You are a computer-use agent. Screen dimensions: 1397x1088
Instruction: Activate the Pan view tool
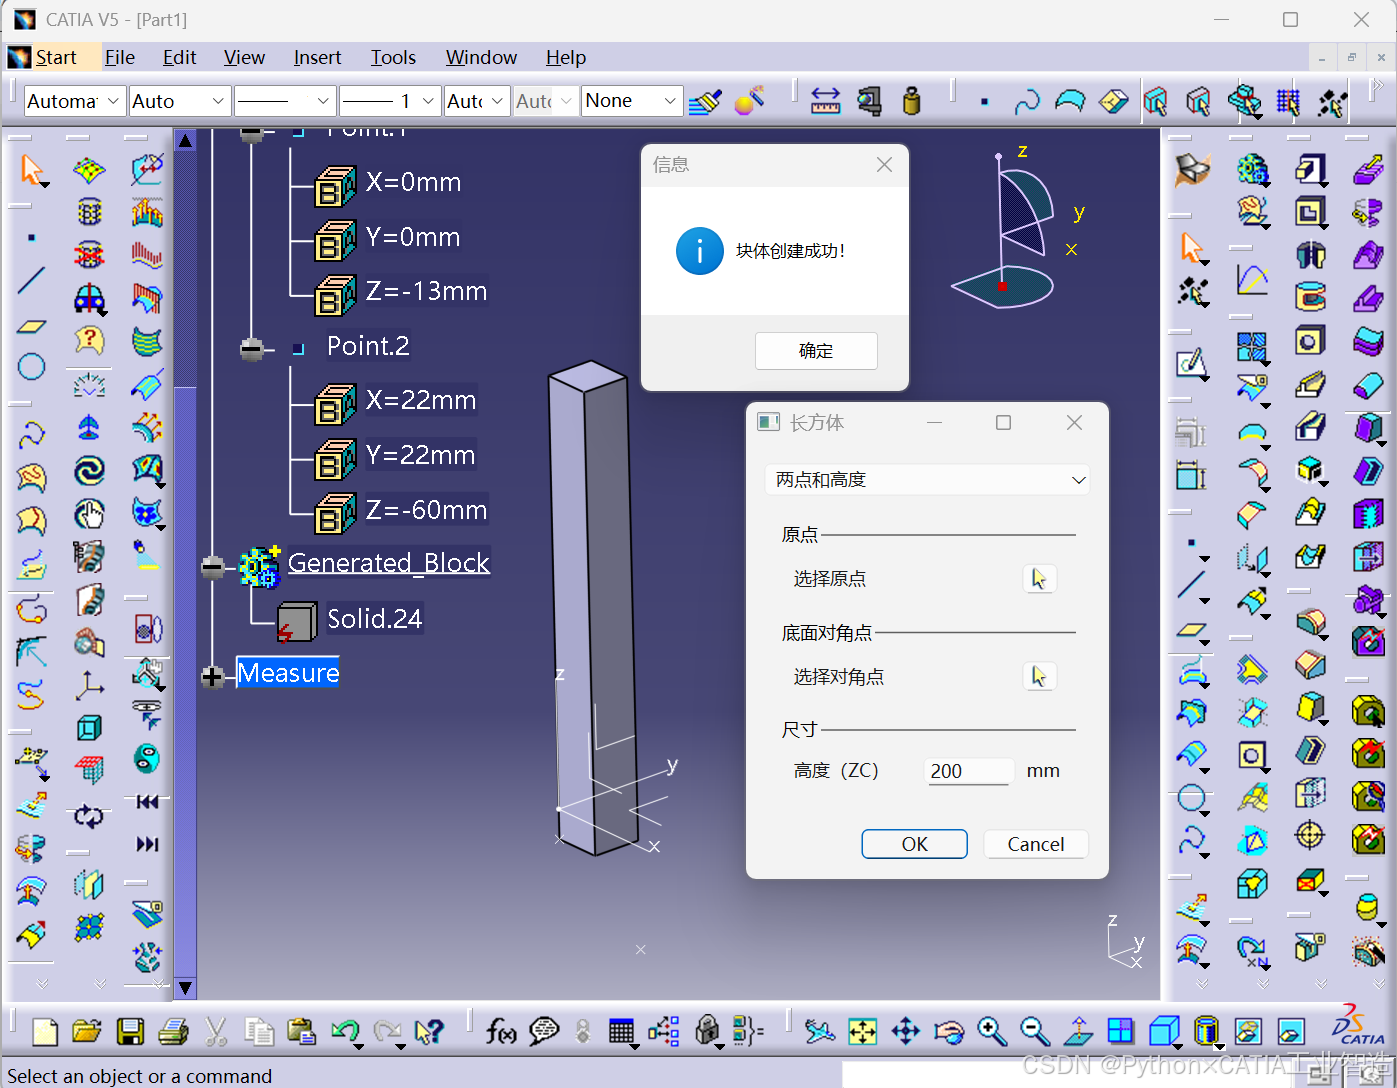pos(906,1031)
